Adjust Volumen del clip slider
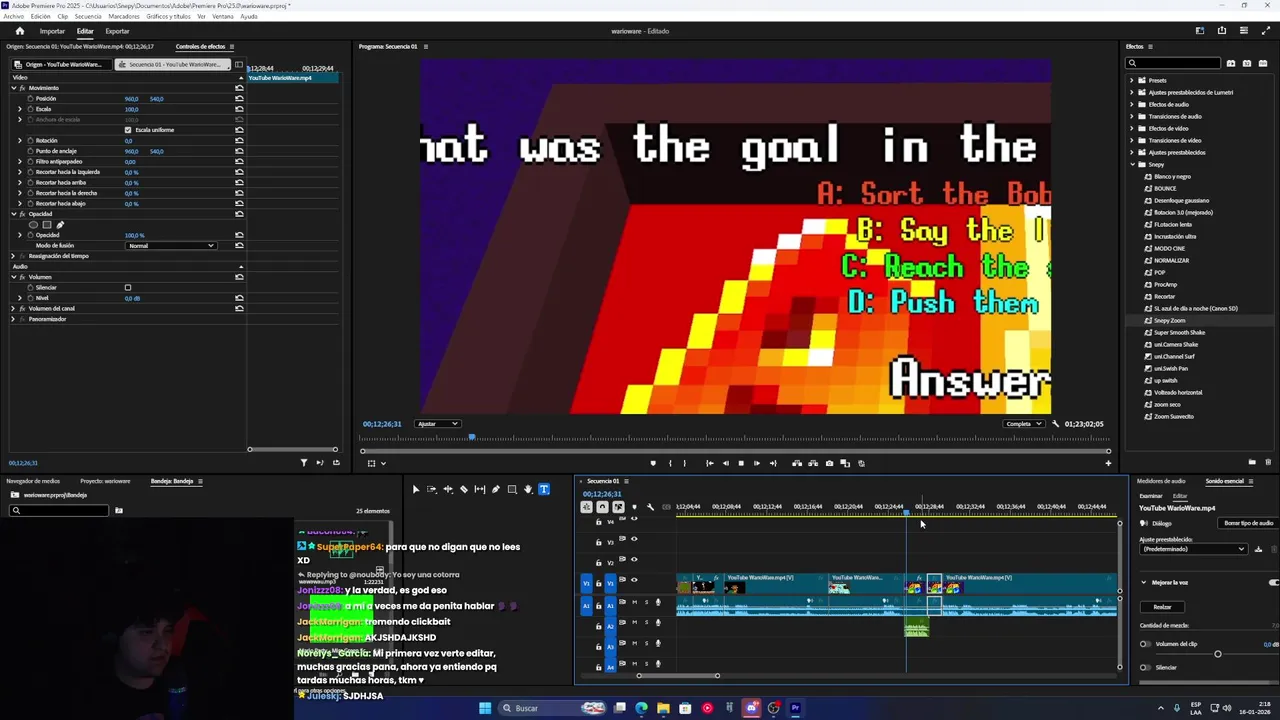This screenshot has width=1280, height=720. (1217, 654)
